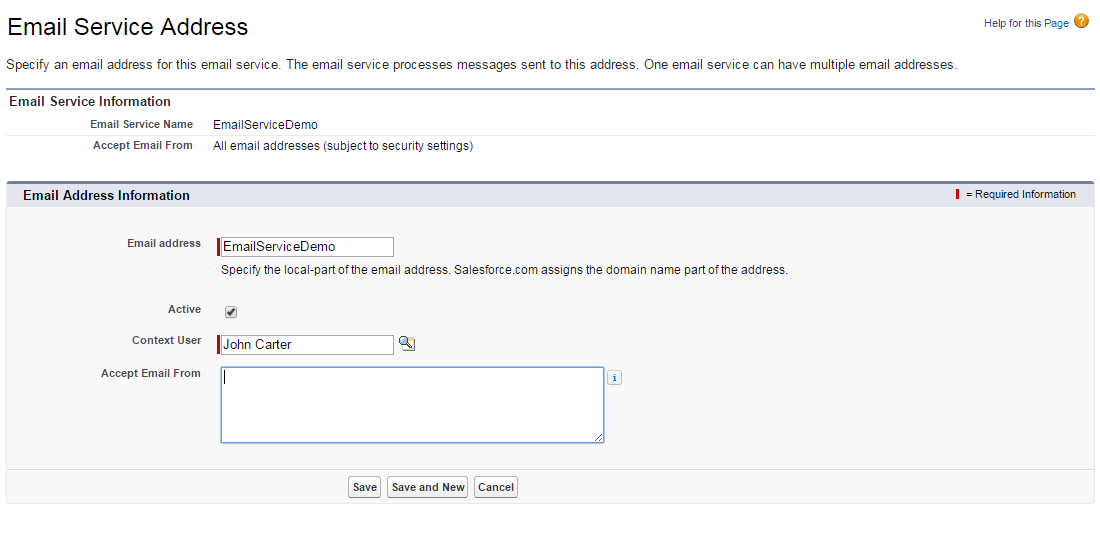This screenshot has width=1100, height=545.
Task: Click the Email Service Address page title
Action: pyautogui.click(x=128, y=27)
